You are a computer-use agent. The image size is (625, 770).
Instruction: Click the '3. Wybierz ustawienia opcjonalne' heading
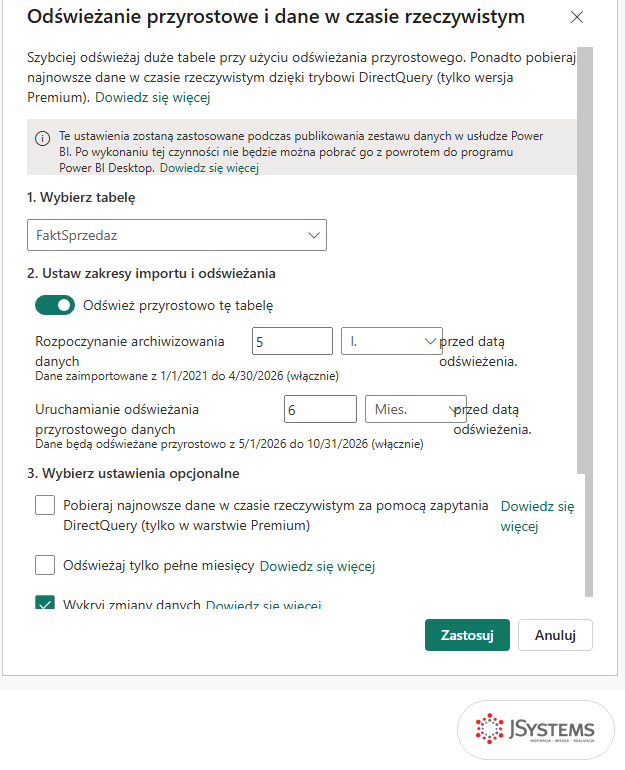click(x=133, y=473)
